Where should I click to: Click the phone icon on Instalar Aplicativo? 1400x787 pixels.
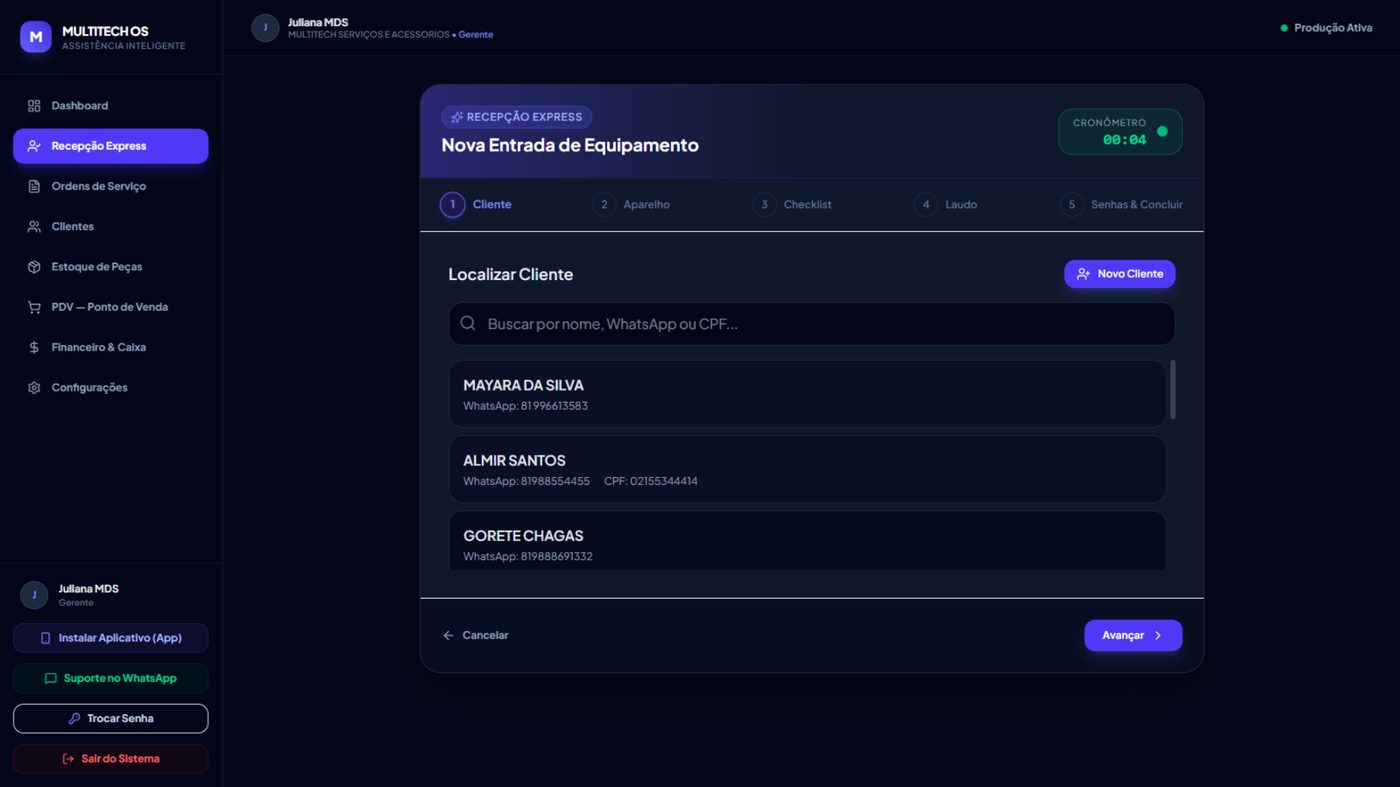click(x=45, y=638)
